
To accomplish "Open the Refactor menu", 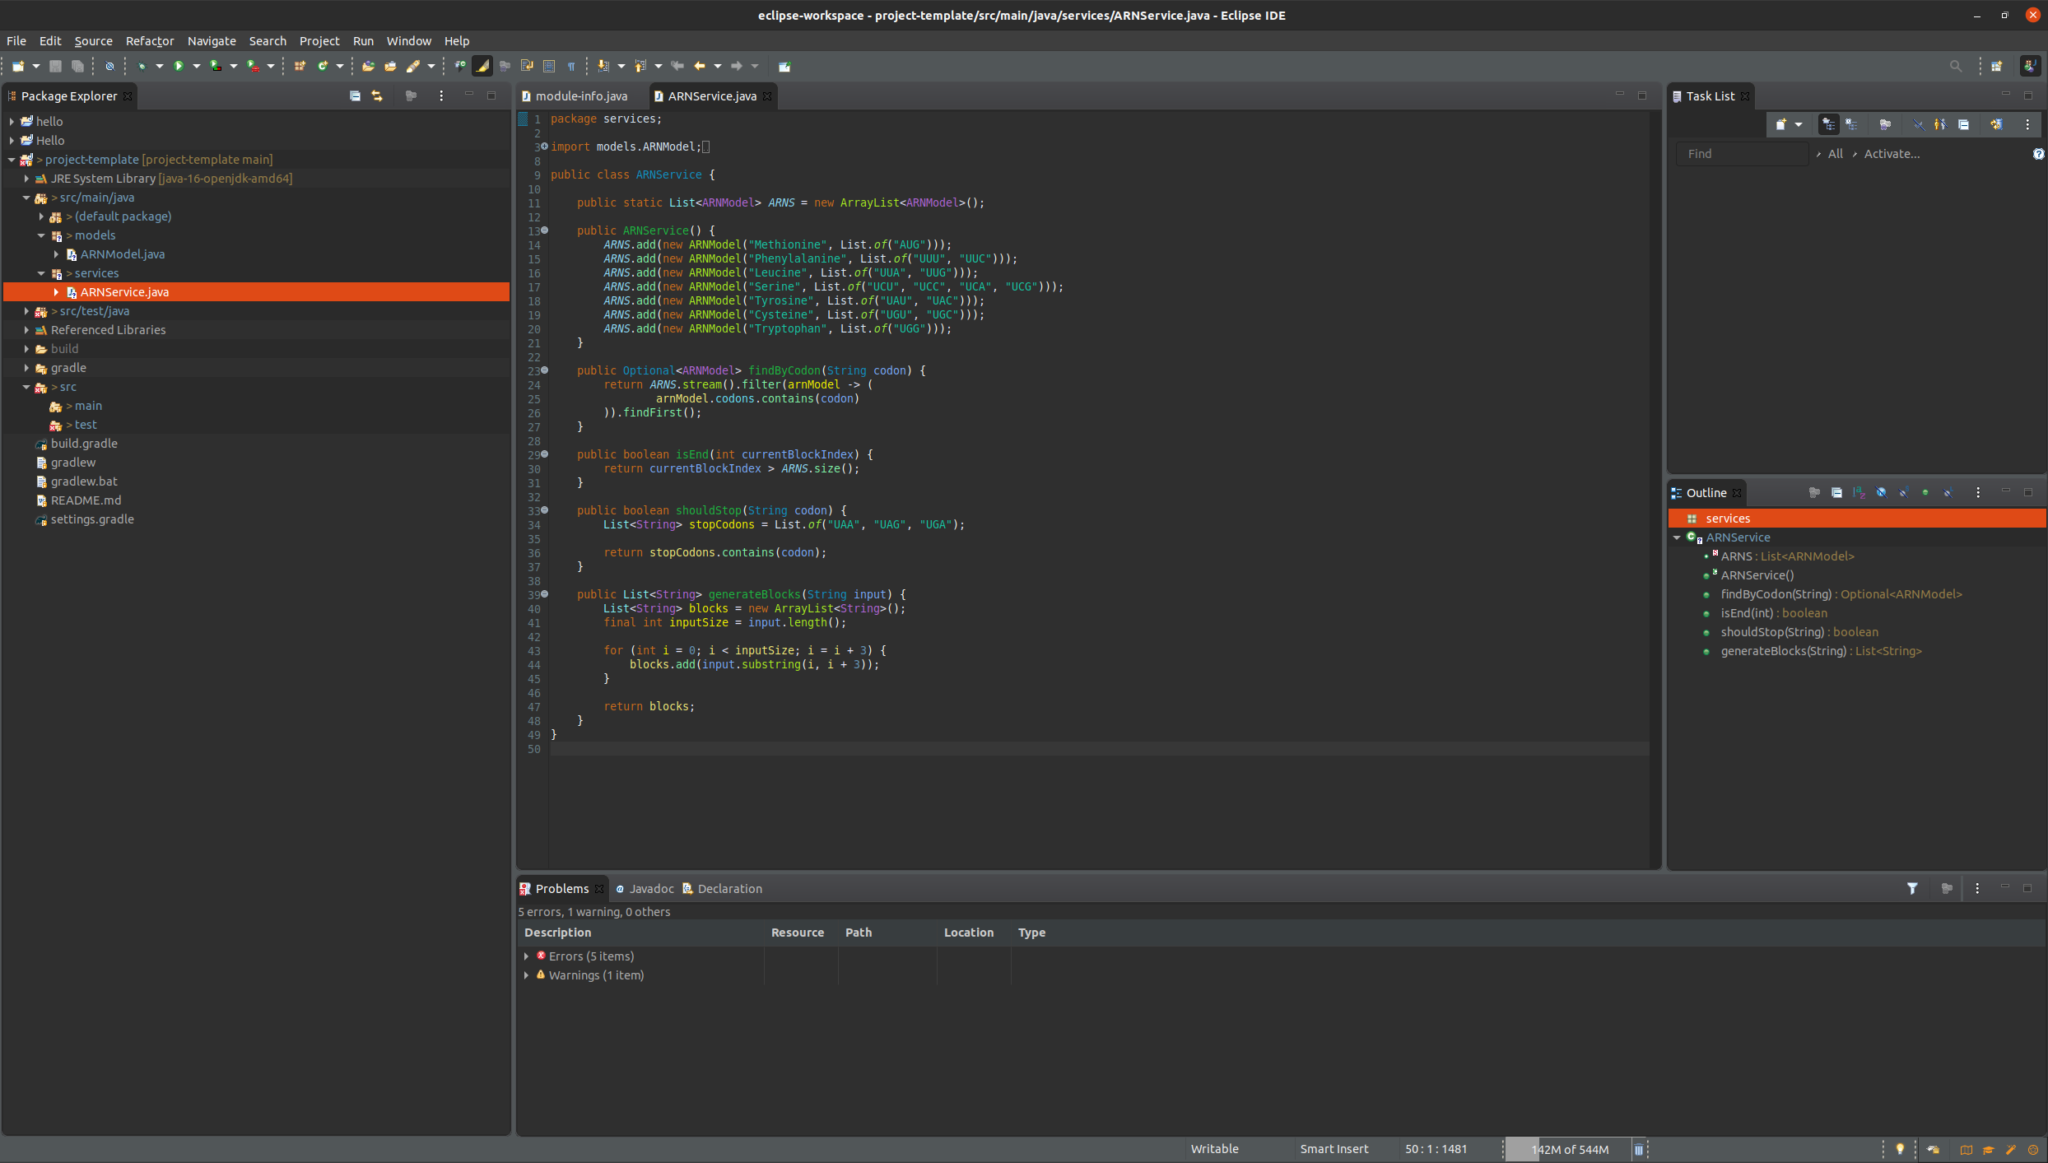I will click(x=149, y=41).
